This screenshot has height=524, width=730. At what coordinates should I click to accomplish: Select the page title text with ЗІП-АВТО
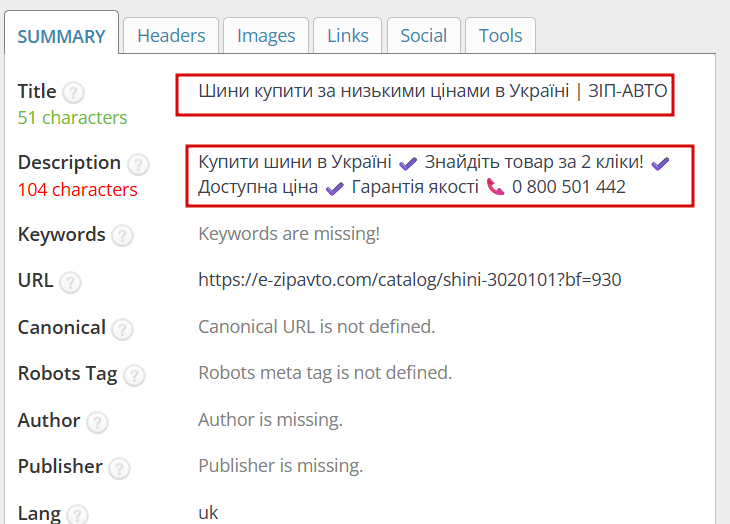tap(433, 91)
